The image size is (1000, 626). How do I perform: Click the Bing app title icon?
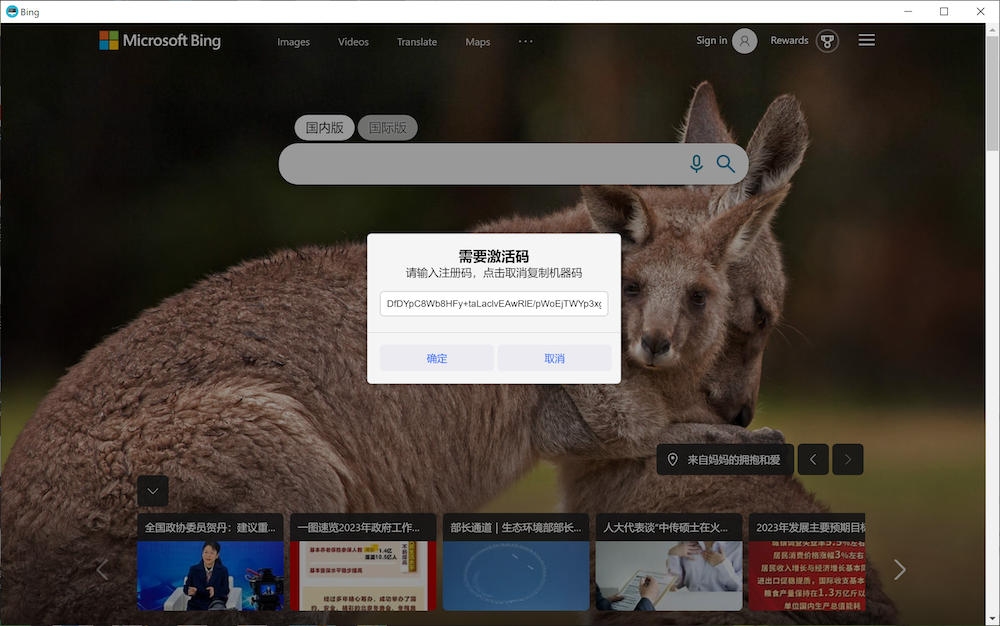[x=11, y=11]
